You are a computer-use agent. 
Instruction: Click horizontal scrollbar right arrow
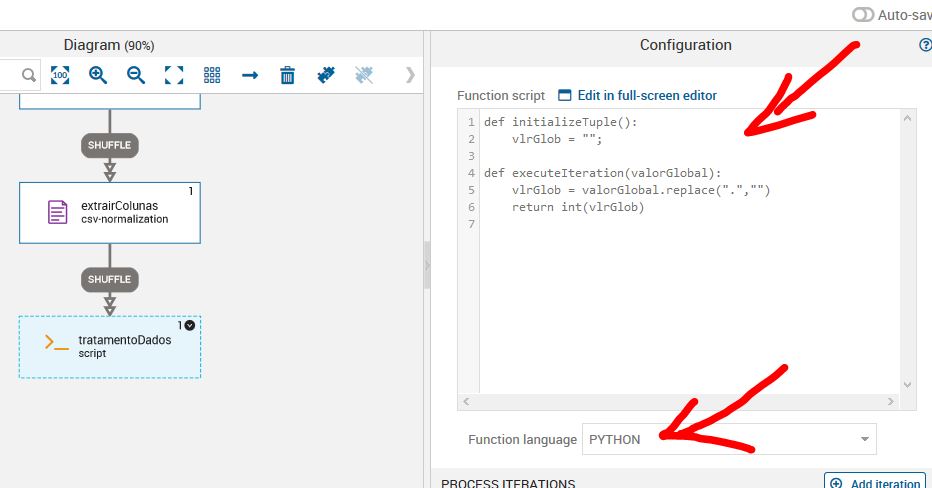[890, 402]
